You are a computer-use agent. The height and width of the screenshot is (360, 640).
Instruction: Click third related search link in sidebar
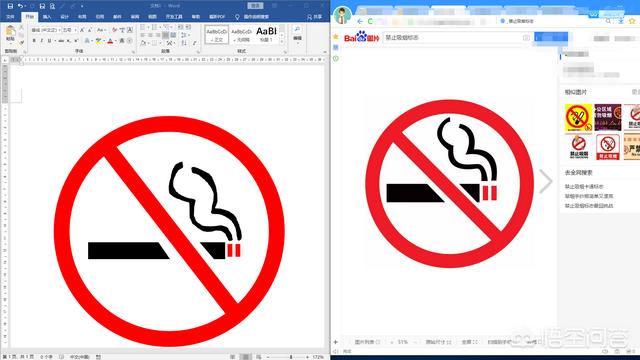[589, 206]
